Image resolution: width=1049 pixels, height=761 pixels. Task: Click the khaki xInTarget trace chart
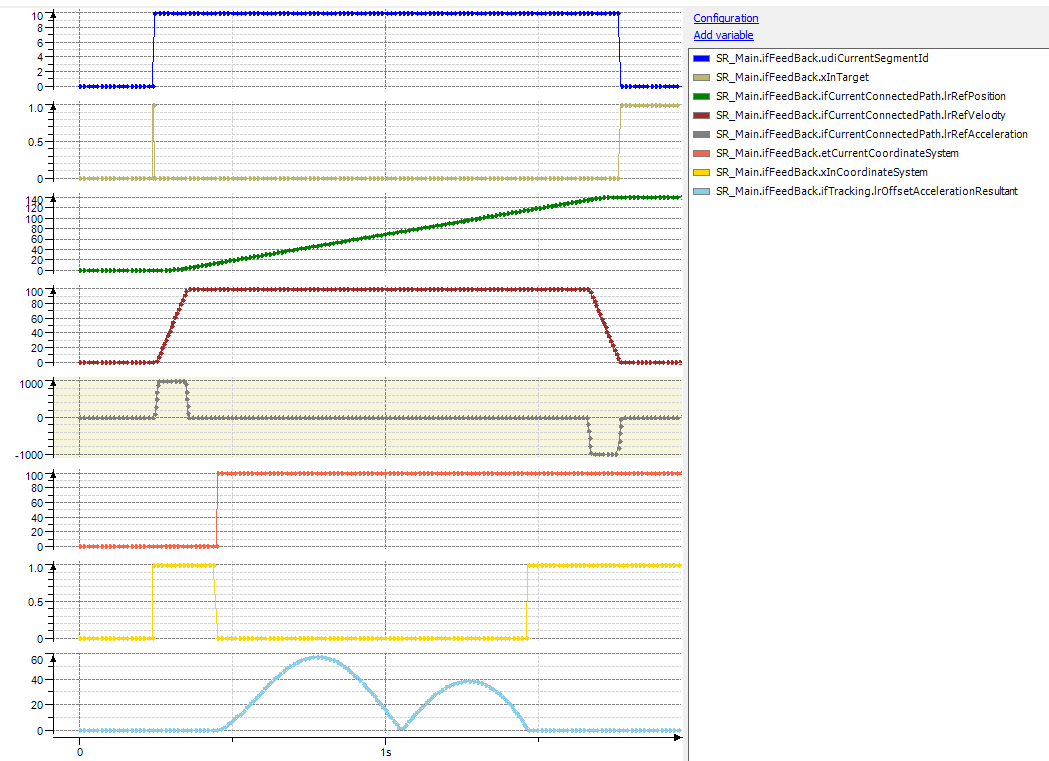368,142
